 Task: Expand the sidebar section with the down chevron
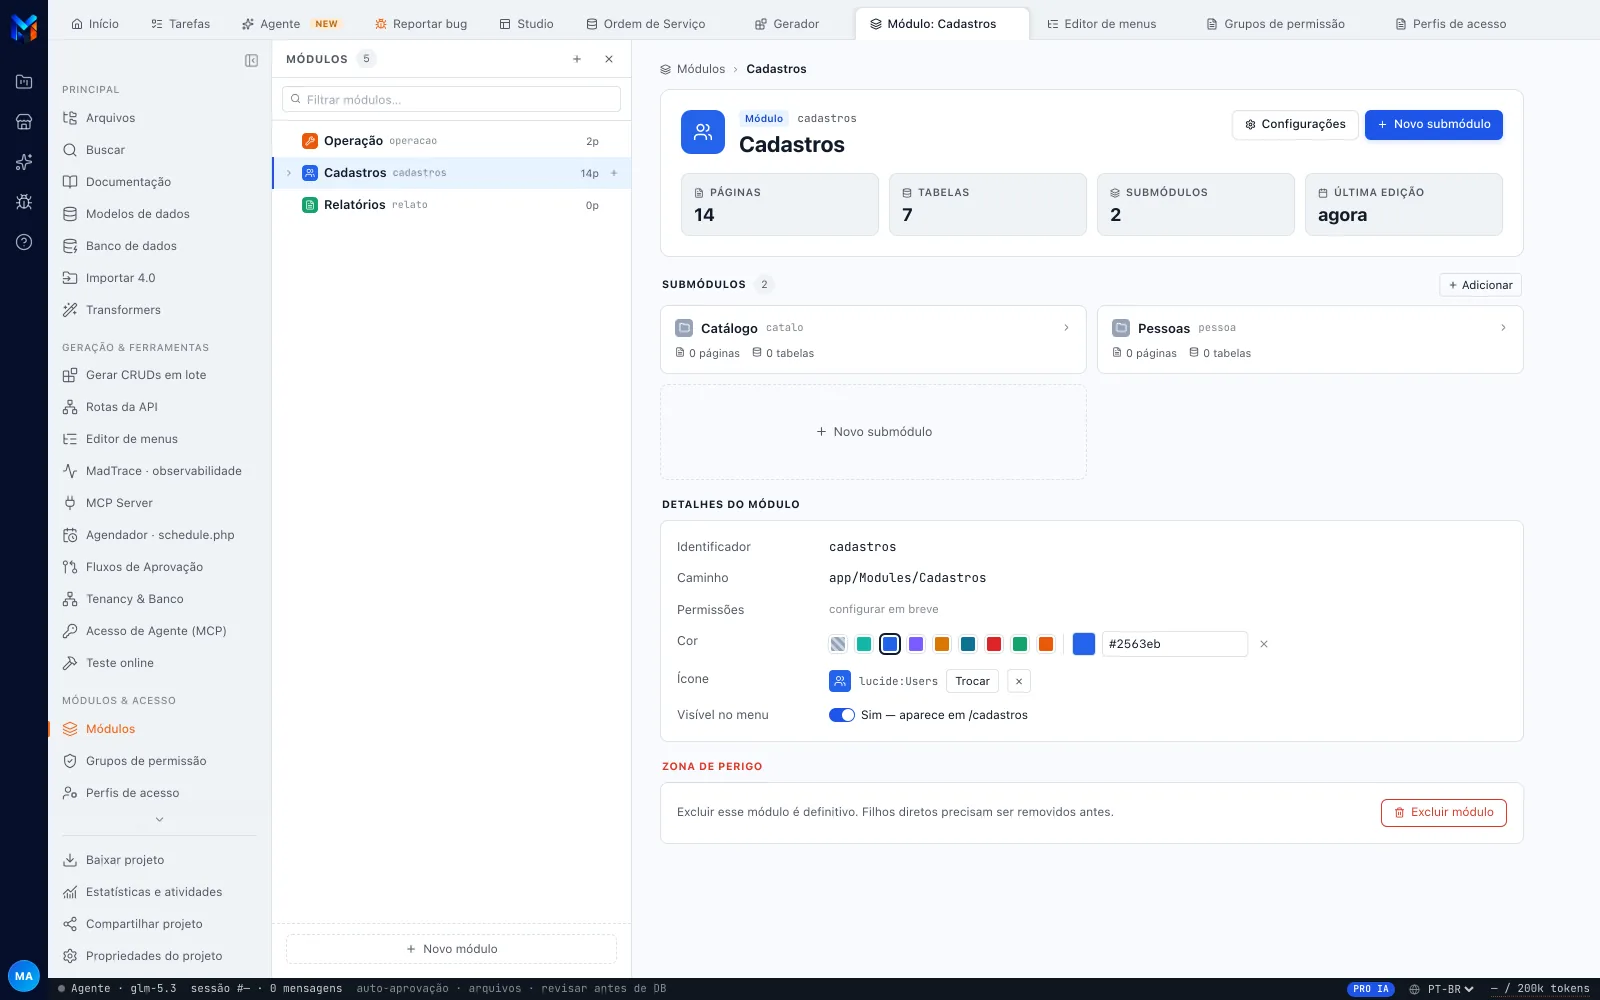(159, 820)
